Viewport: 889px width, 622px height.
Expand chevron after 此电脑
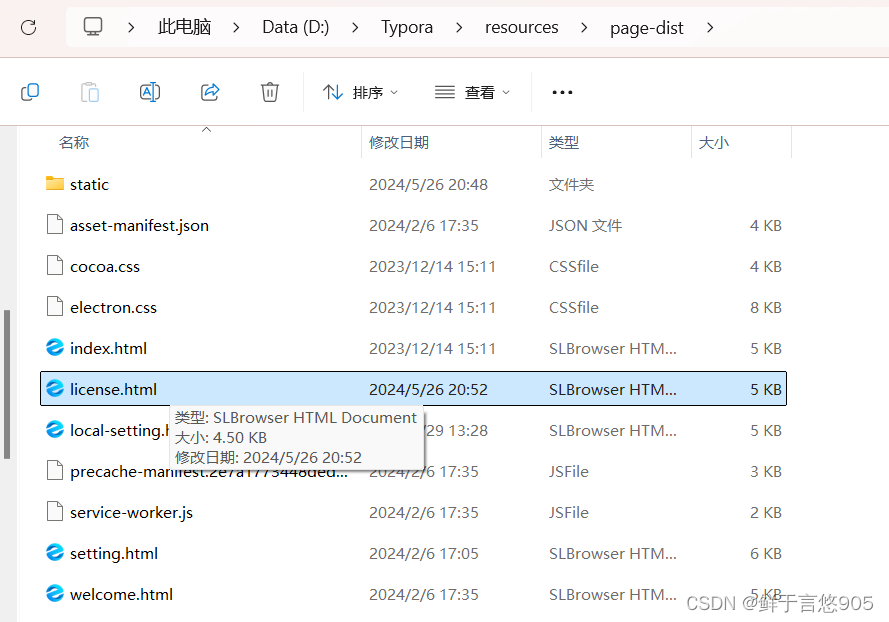coord(237,27)
